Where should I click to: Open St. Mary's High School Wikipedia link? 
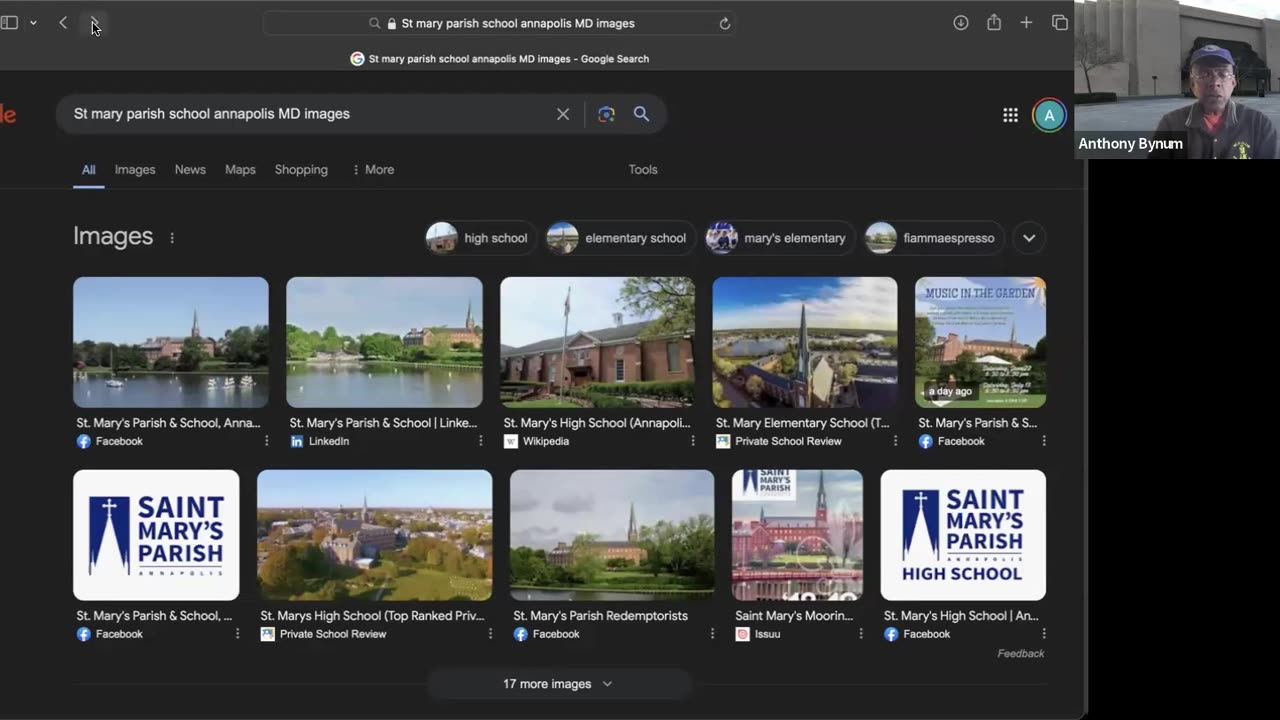coord(597,423)
